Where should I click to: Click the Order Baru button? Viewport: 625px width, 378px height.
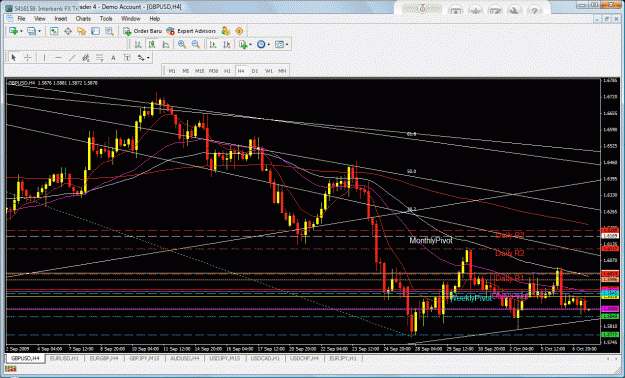142,31
